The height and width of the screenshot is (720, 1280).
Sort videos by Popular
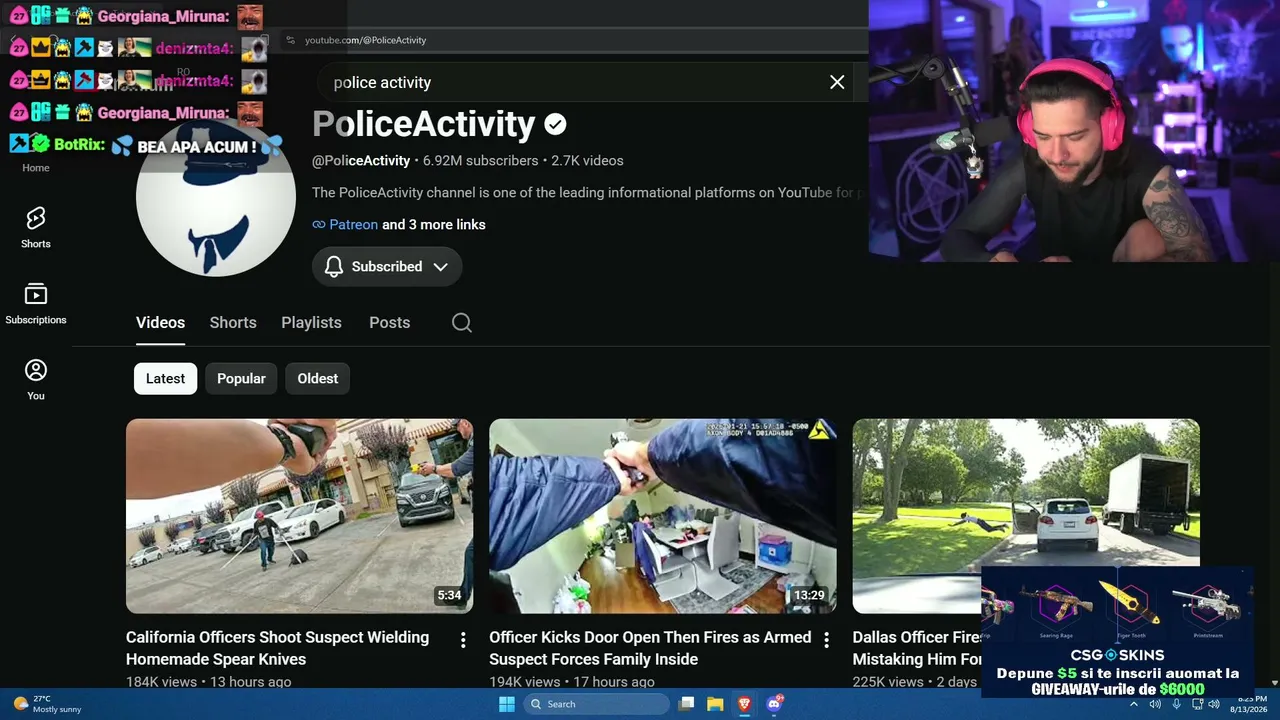[241, 378]
